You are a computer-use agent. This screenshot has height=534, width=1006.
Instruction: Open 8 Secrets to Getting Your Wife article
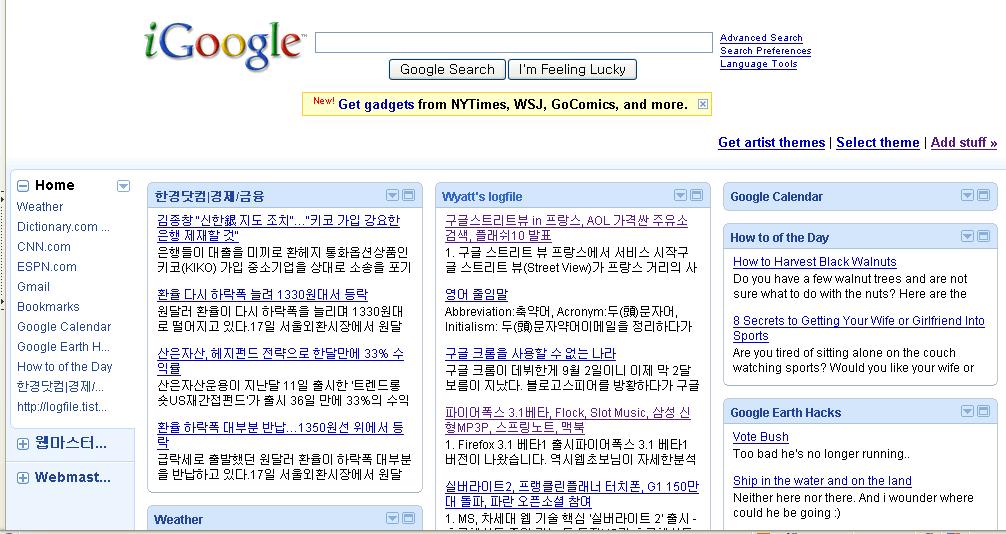[x=858, y=328]
